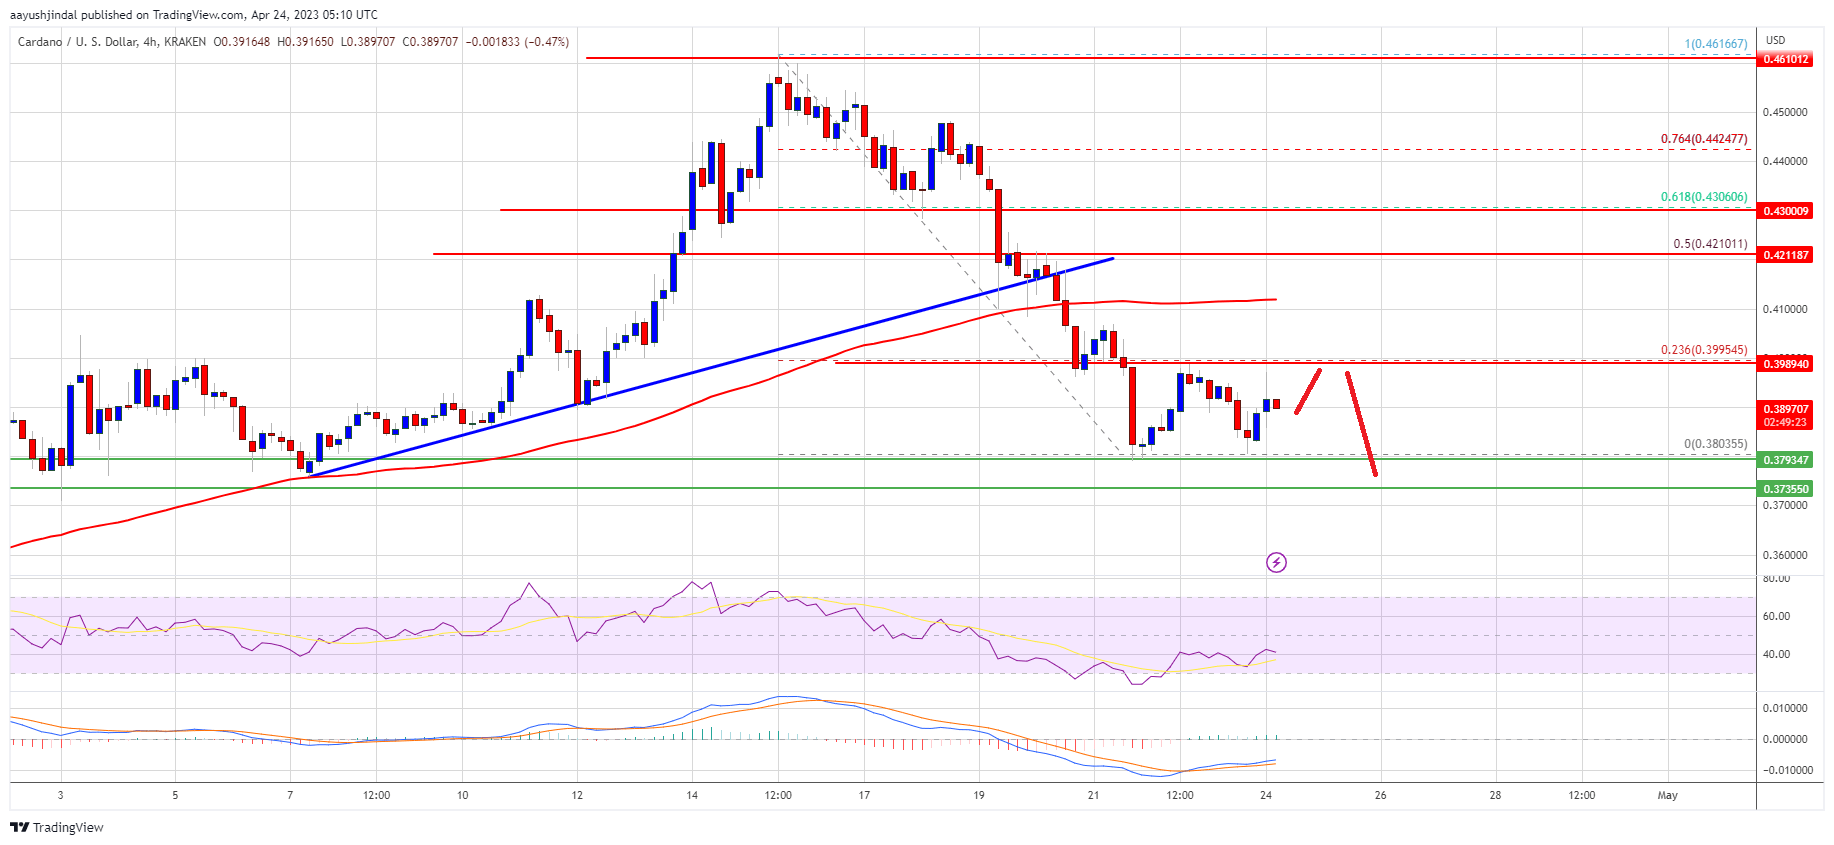Click the date label 24 on time axis
Screen dimensions: 1834x845
pos(1266,796)
